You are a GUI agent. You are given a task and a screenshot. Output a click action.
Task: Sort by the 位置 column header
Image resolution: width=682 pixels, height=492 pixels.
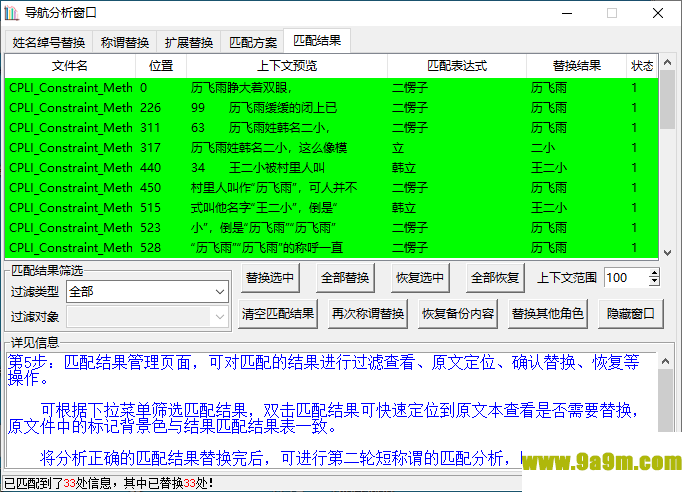[x=161, y=66]
